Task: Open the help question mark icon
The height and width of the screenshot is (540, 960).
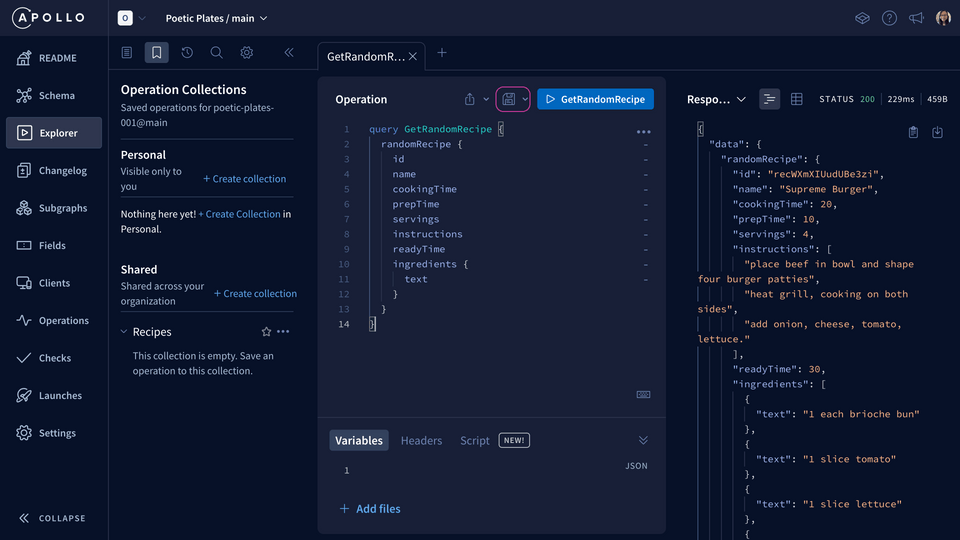Action: [889, 18]
